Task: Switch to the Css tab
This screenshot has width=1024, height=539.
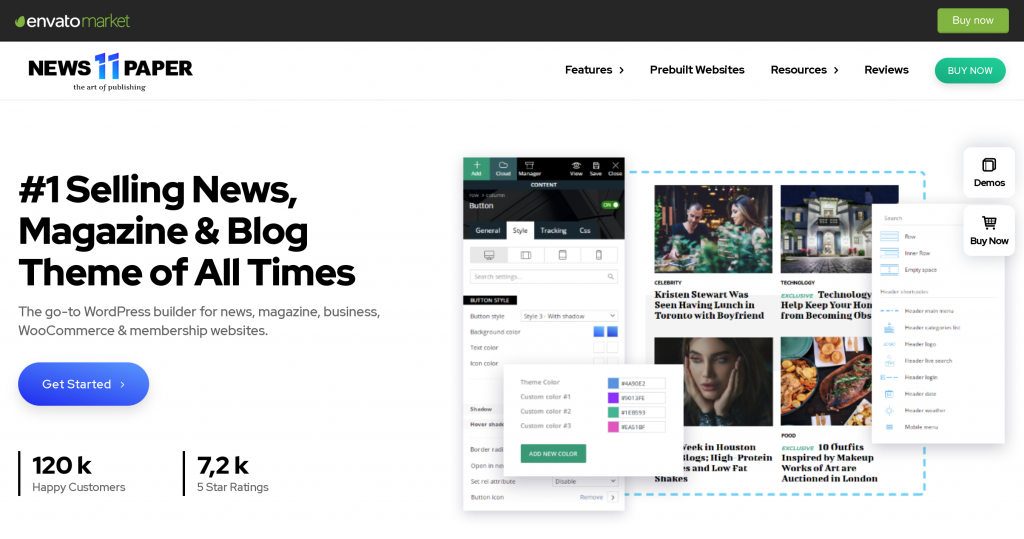Action: tap(584, 231)
